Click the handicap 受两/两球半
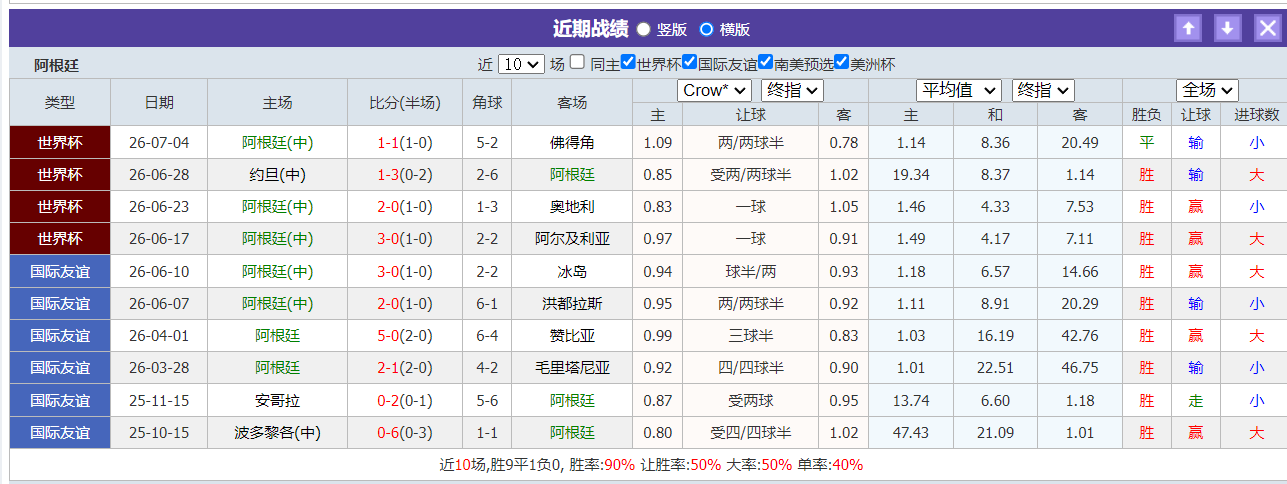 (750, 175)
